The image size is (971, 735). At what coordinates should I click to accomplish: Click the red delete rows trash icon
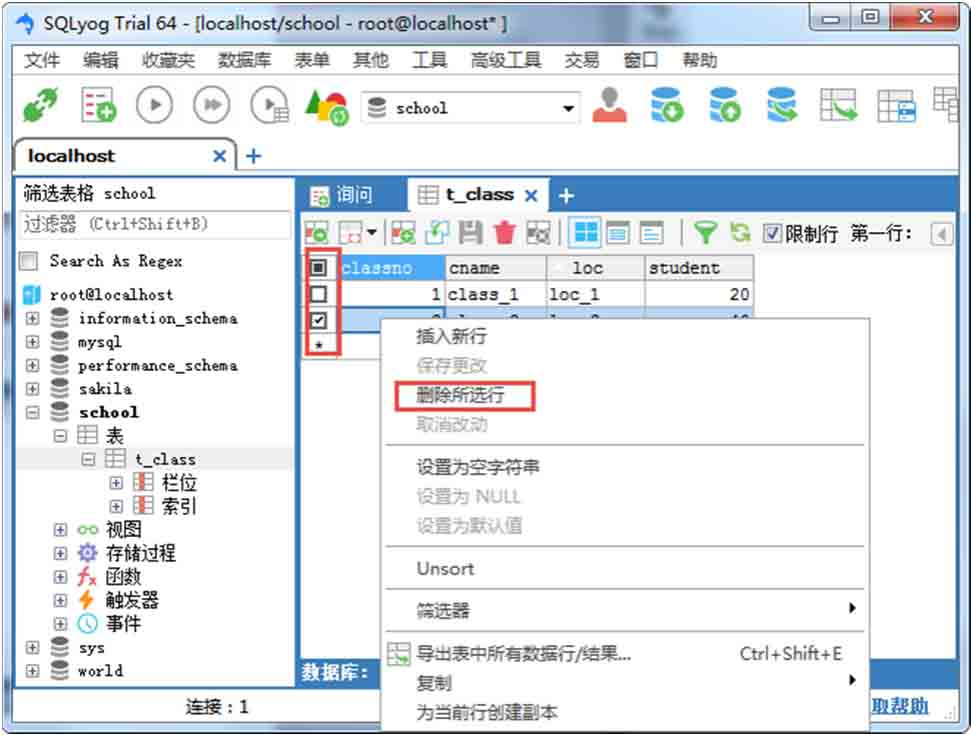(505, 233)
